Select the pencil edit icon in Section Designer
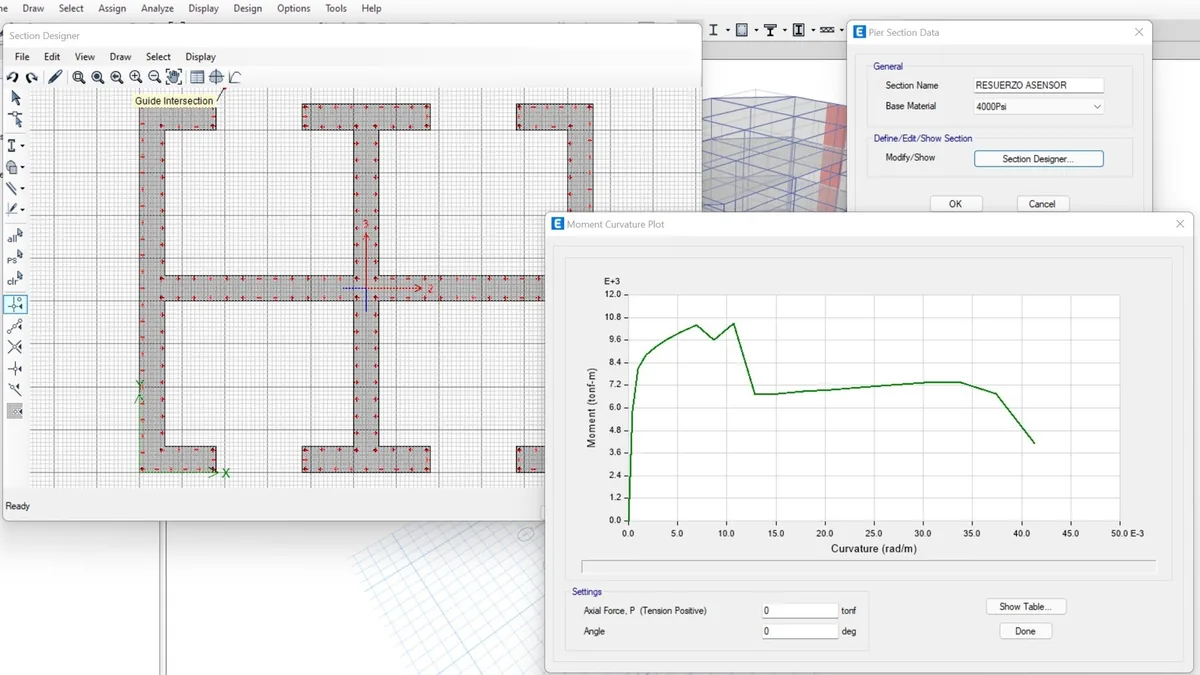The image size is (1200, 675). (x=55, y=77)
